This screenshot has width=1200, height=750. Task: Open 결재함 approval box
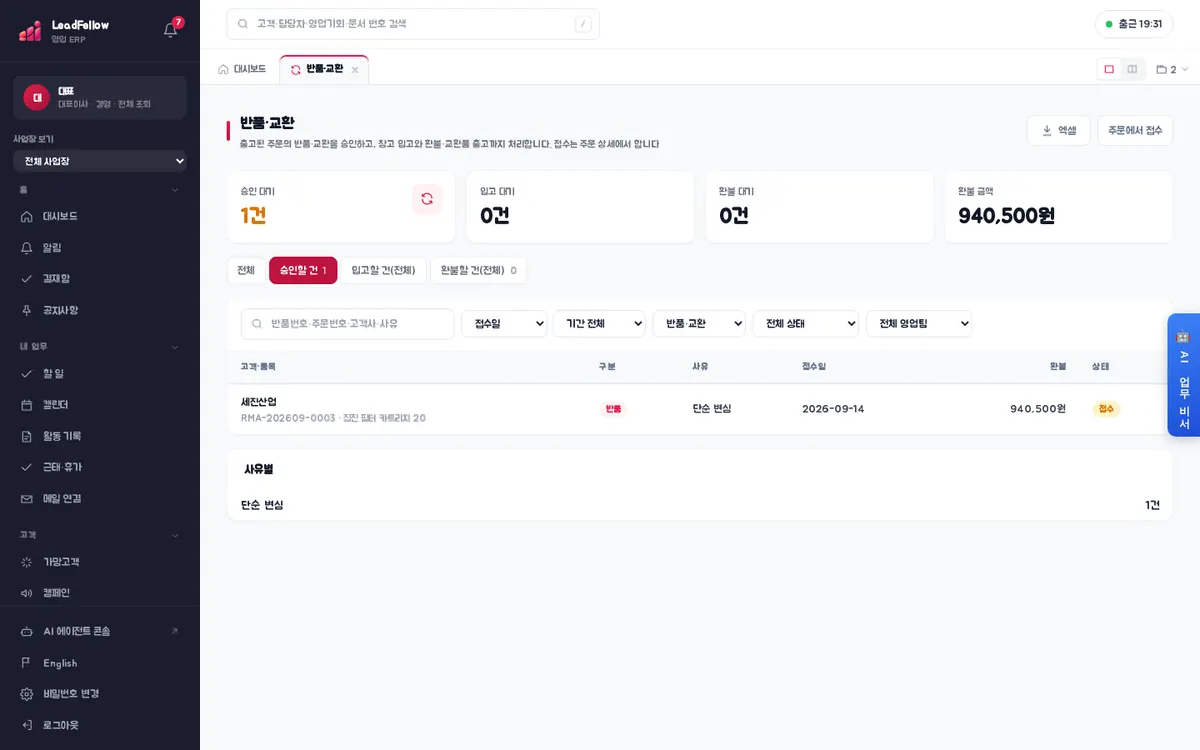point(100,278)
